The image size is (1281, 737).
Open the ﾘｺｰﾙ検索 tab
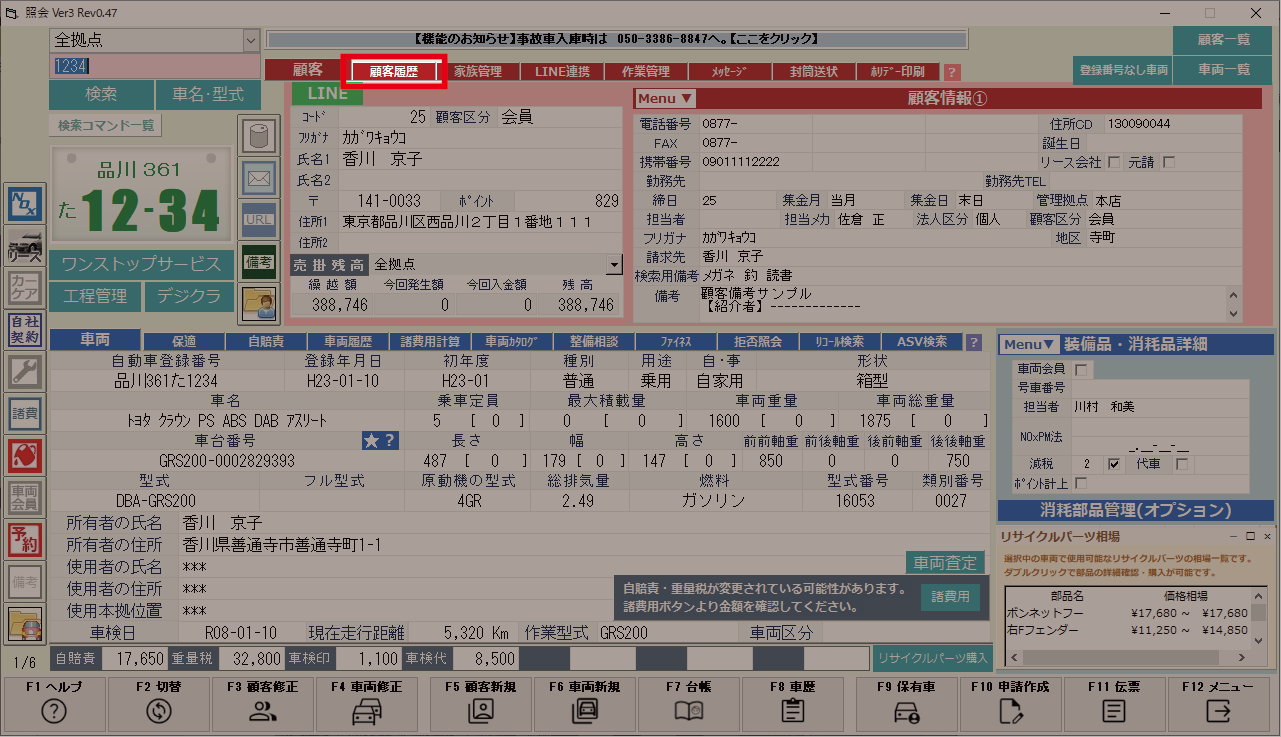(x=840, y=342)
